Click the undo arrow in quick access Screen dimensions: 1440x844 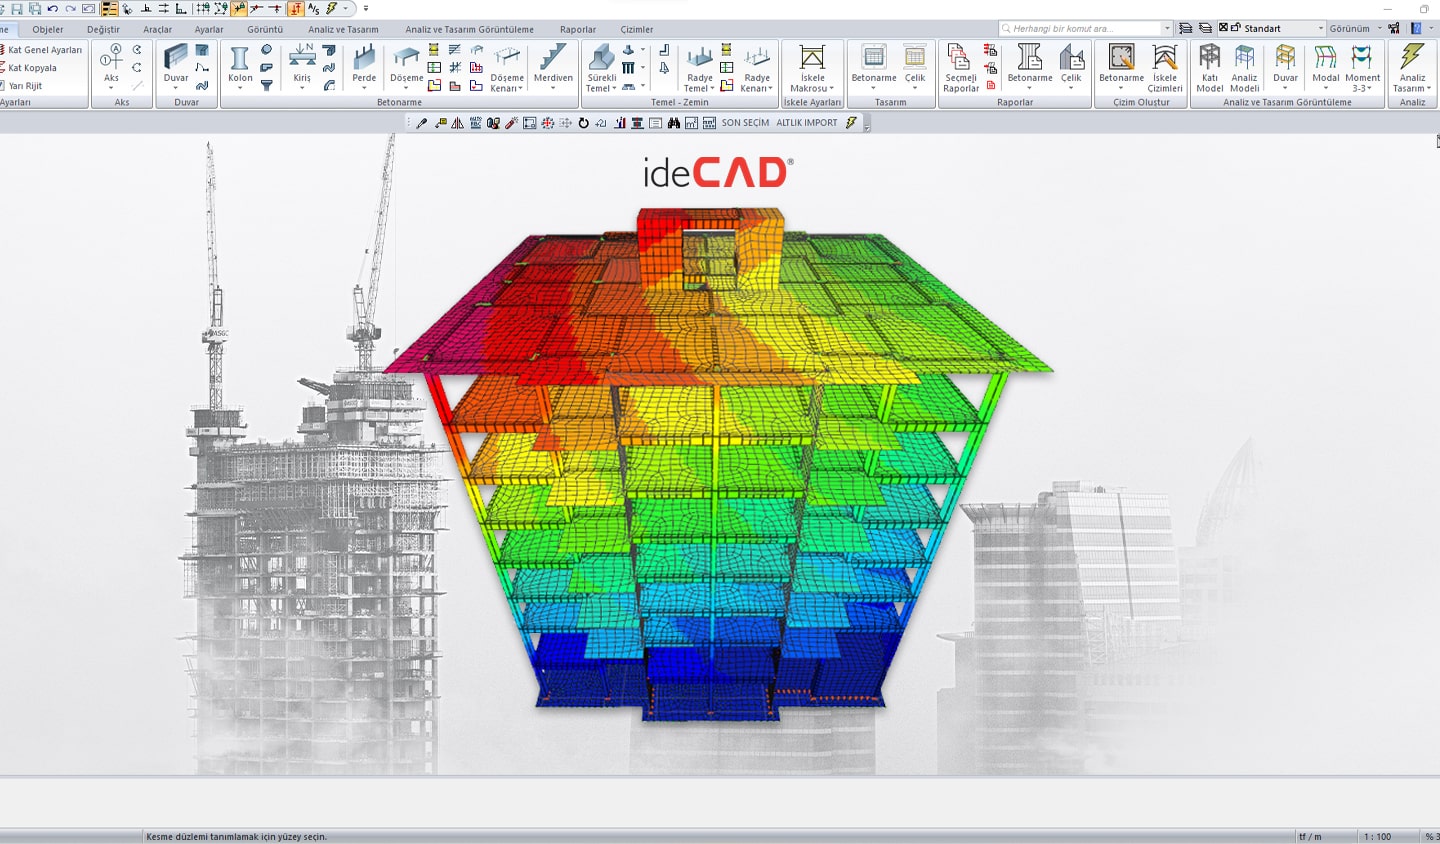coord(52,8)
